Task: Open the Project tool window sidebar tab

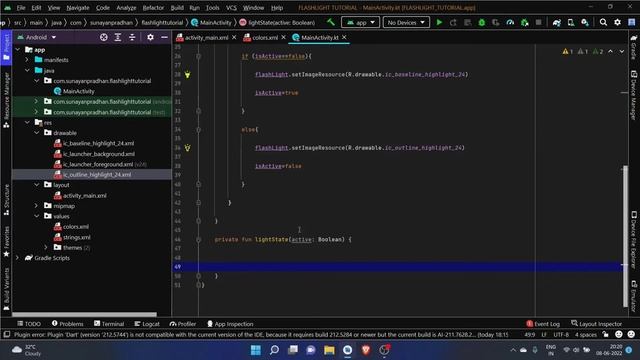Action: point(6,47)
